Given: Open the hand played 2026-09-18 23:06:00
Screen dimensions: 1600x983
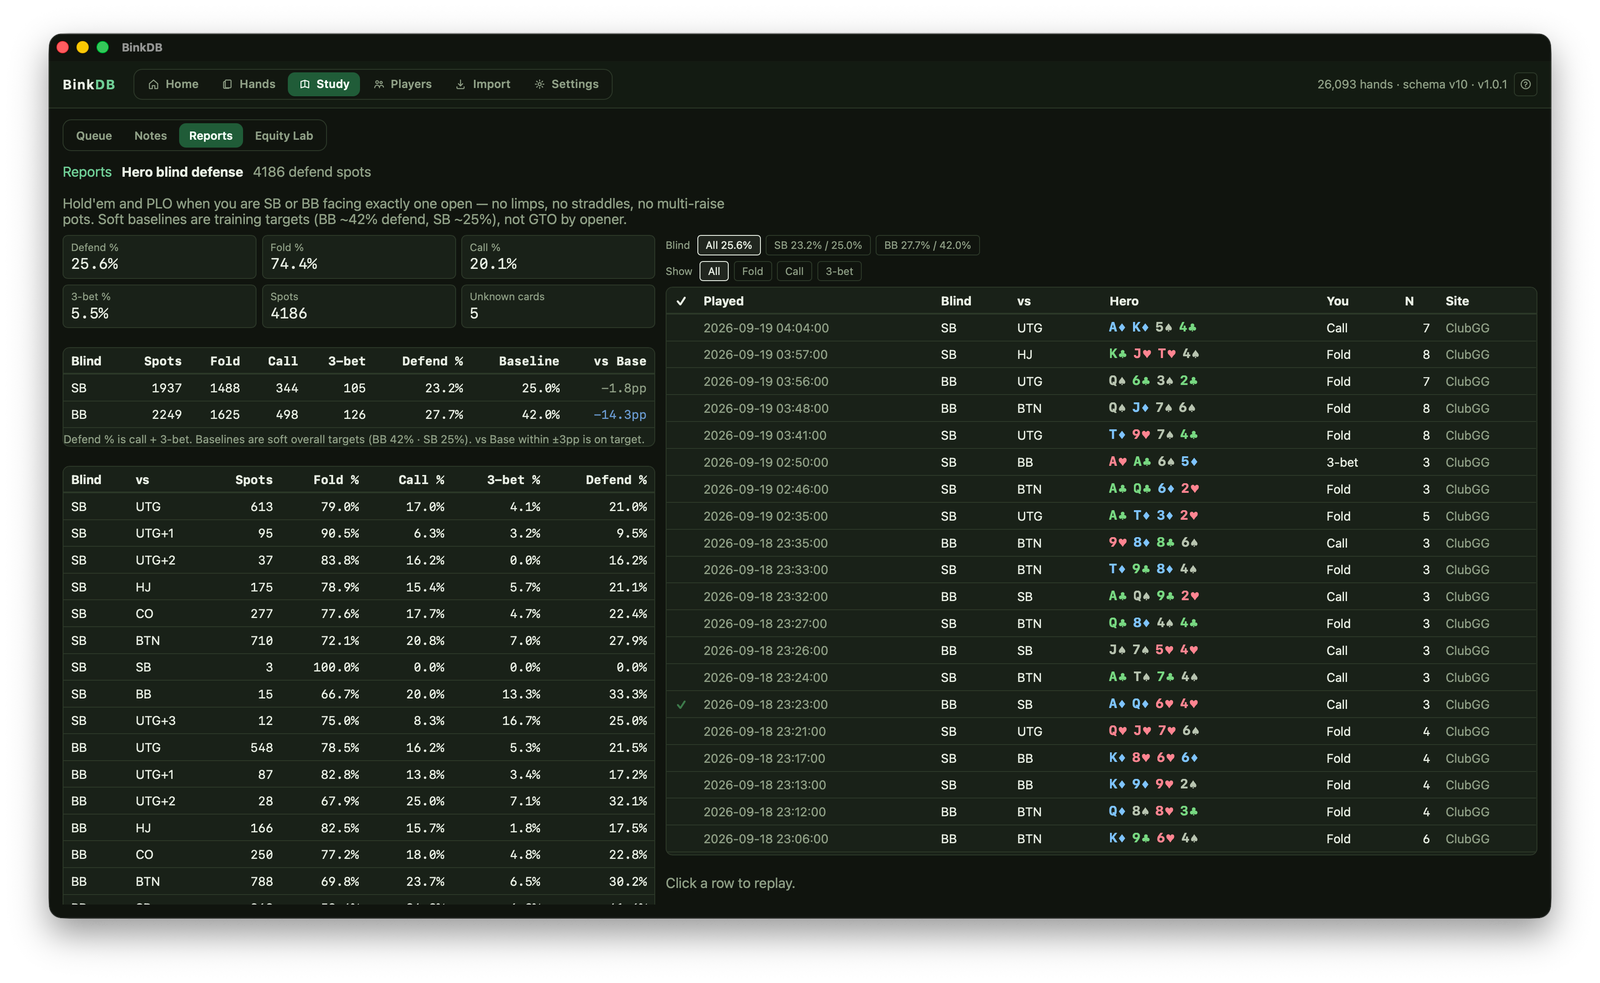Looking at the screenshot, I should (x=1101, y=839).
